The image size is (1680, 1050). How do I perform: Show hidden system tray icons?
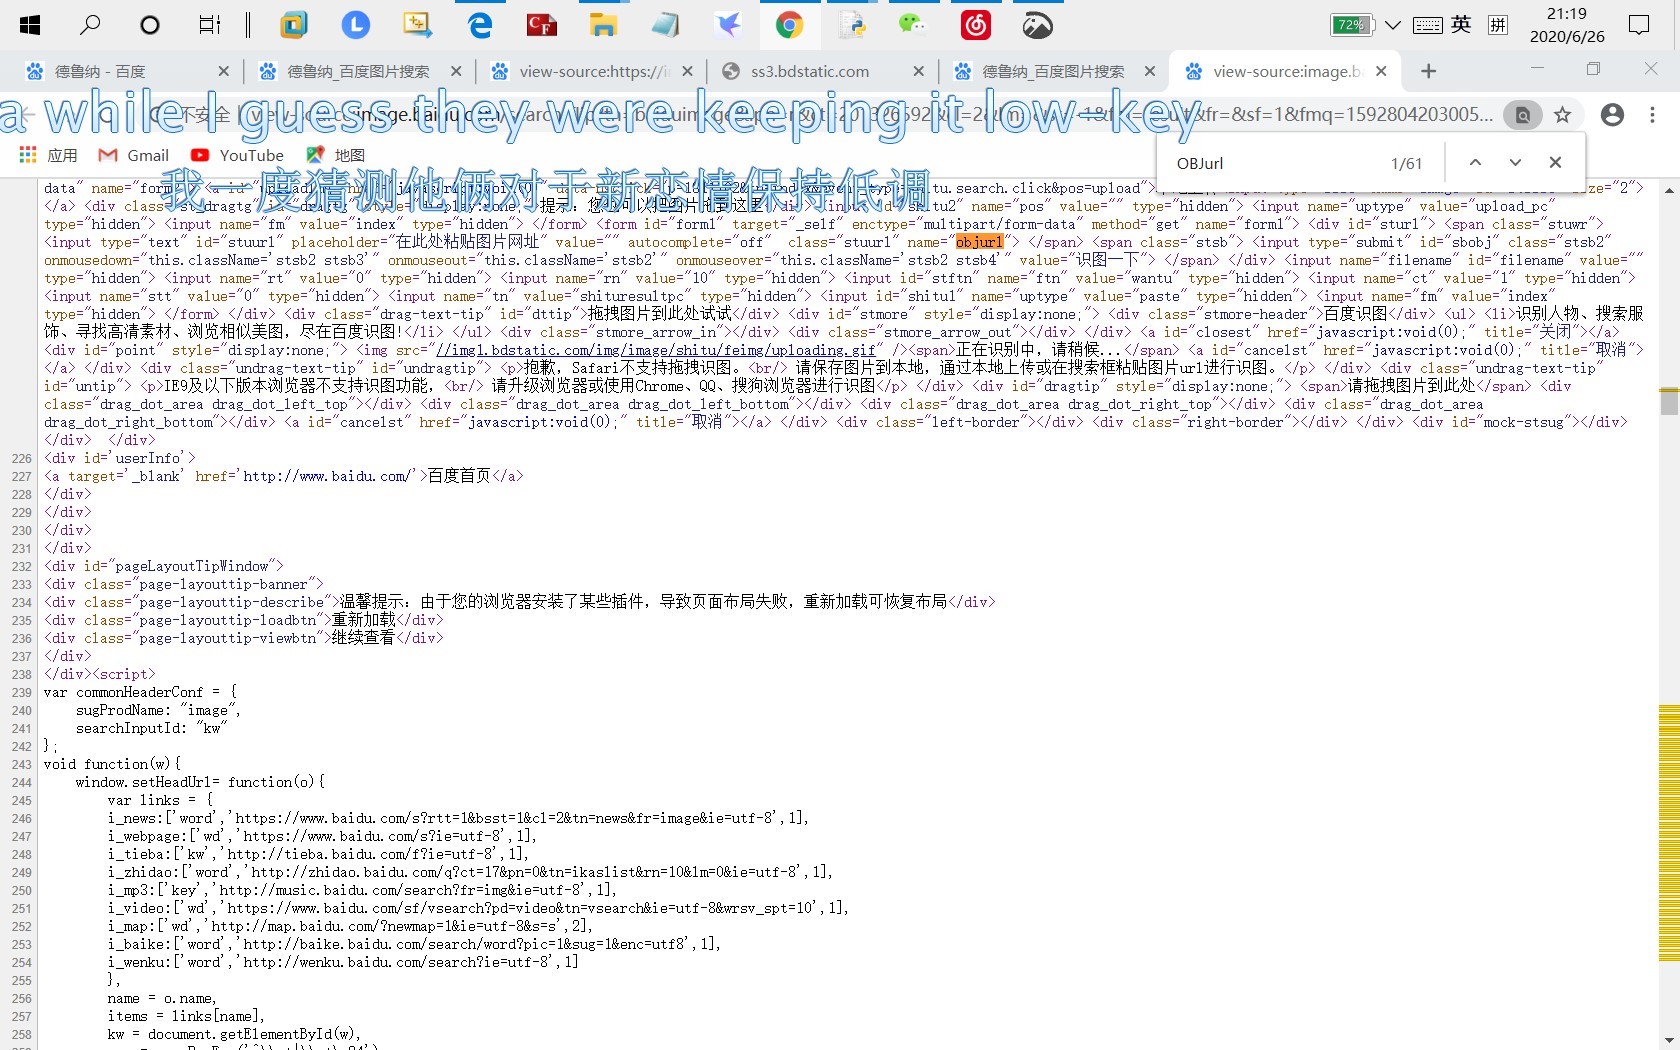[x=1393, y=25]
